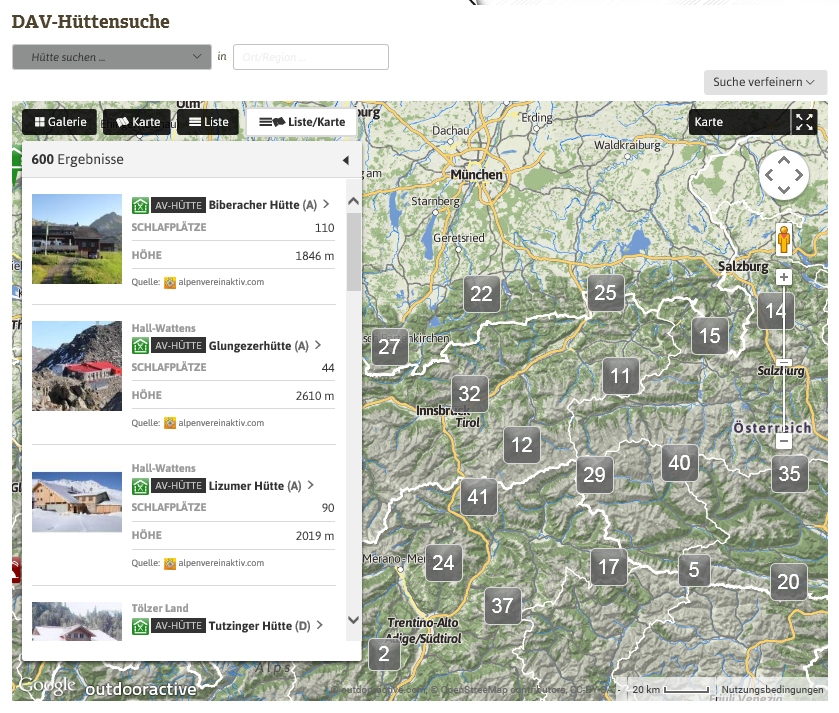This screenshot has height=713, width=839.
Task: Click Glungezerhütte thumbnail photo
Action: [x=77, y=366]
